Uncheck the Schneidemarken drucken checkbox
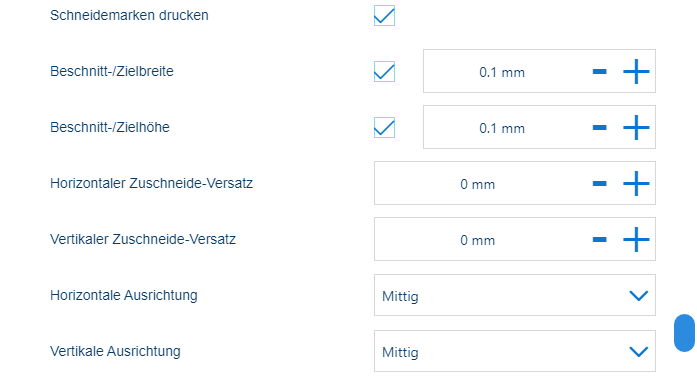 point(385,16)
